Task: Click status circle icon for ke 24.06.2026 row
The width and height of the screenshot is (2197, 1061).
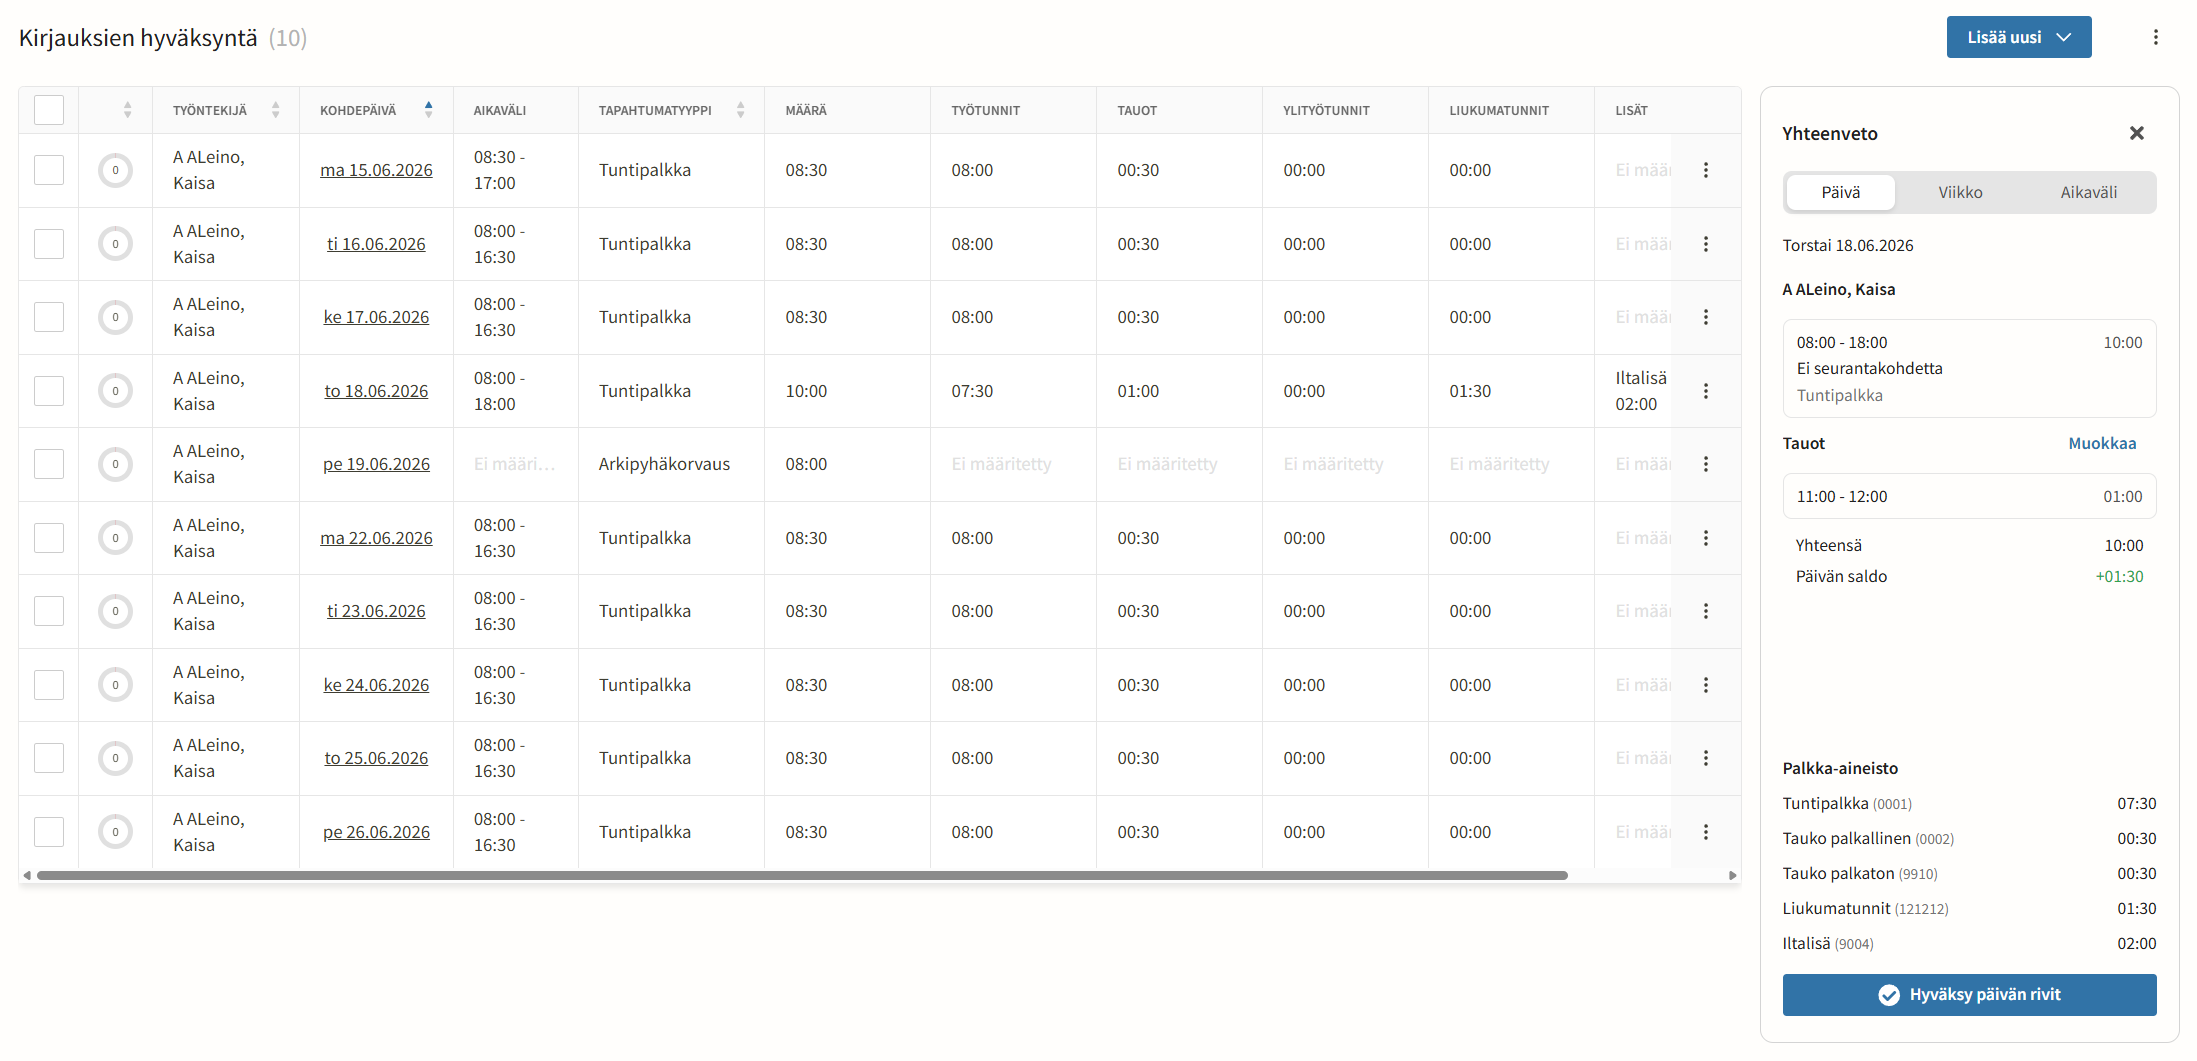Action: 115,685
